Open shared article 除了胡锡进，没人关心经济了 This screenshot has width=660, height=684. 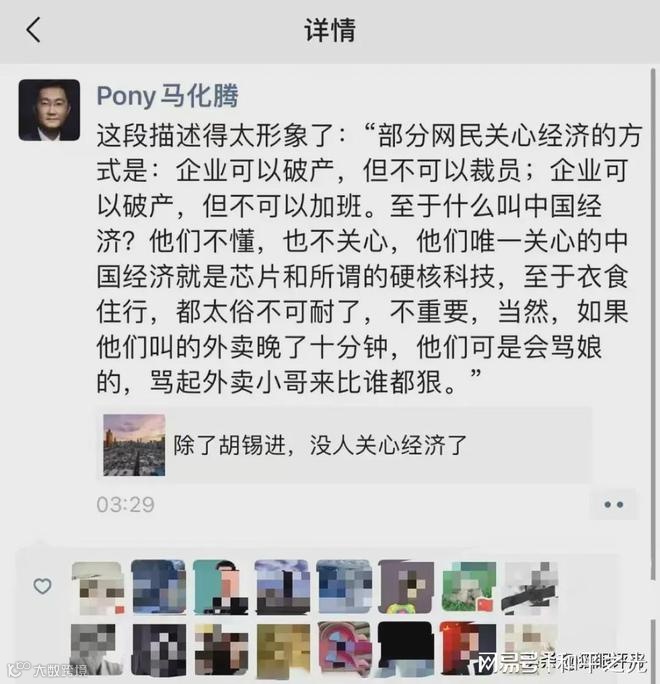pyautogui.click(x=344, y=445)
